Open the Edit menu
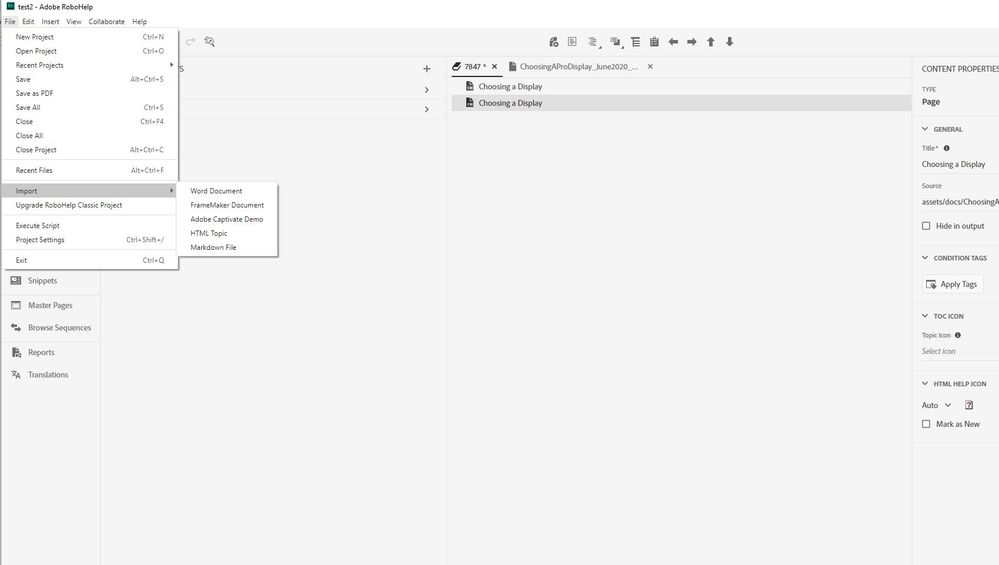The image size is (999, 565). [x=28, y=22]
